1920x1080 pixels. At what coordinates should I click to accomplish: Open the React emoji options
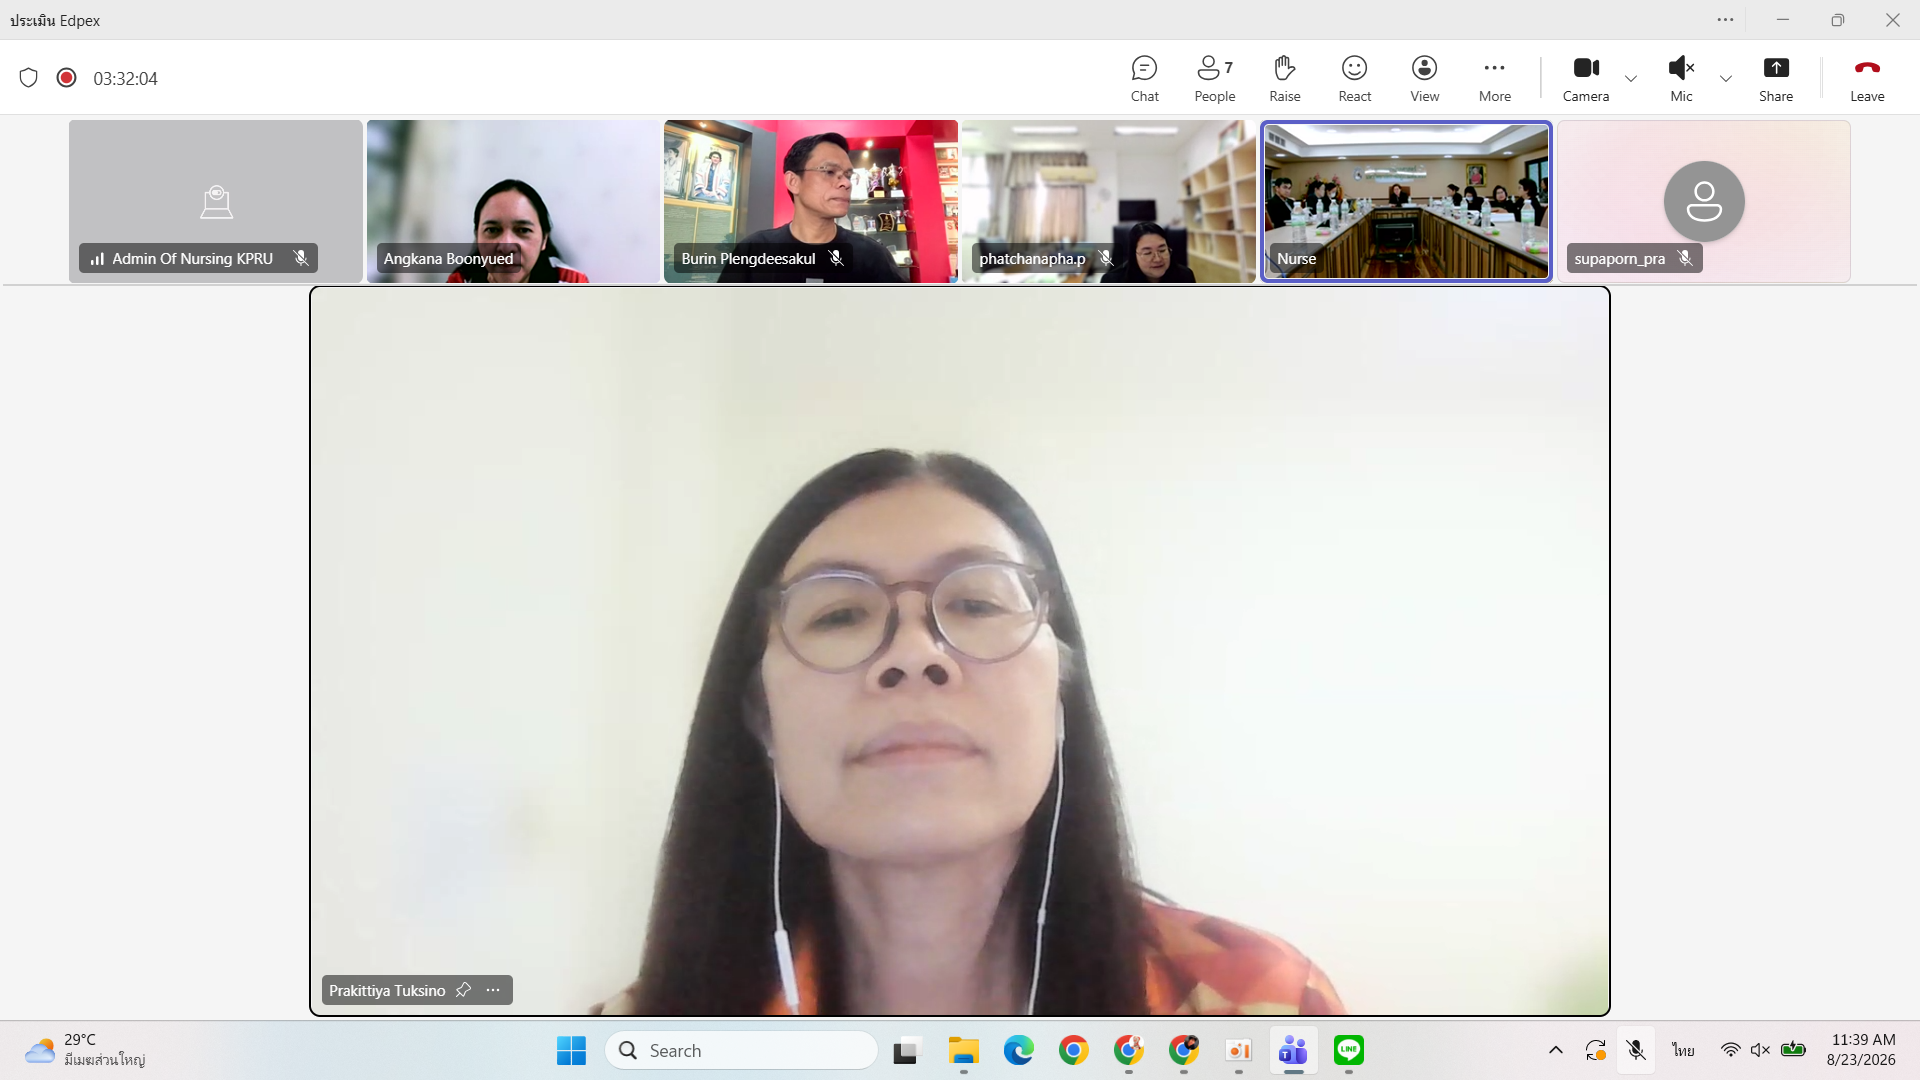[1354, 79]
